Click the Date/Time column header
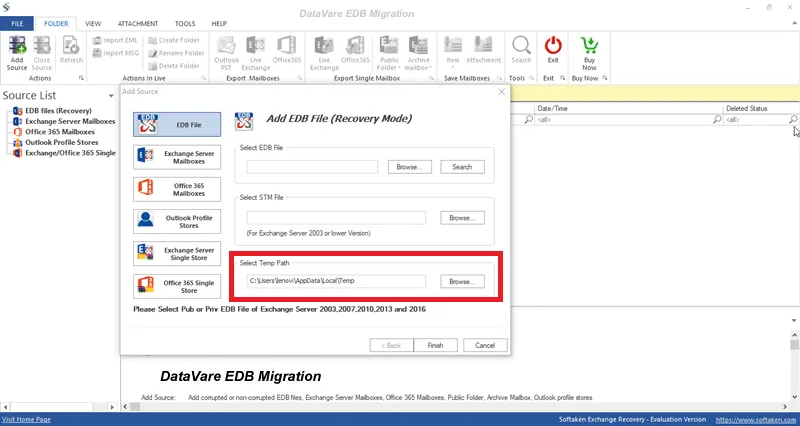 (629, 108)
